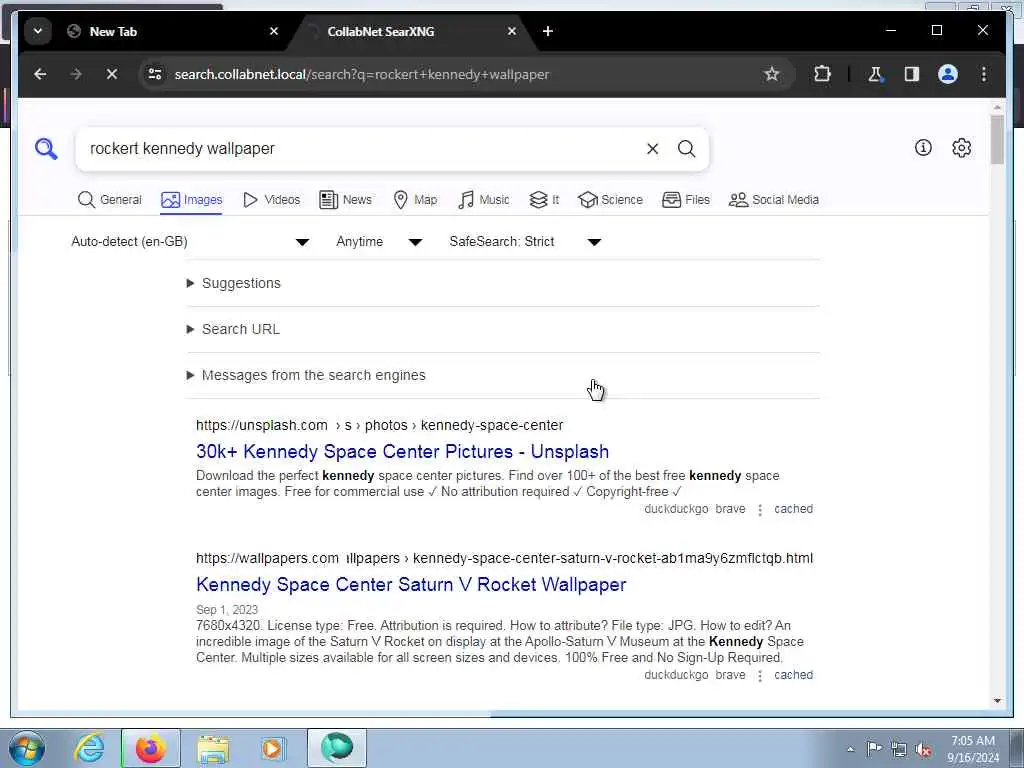Click the SearXNG magnifier logo beside the search box
This screenshot has height=768, width=1024.
pyautogui.click(x=46, y=149)
